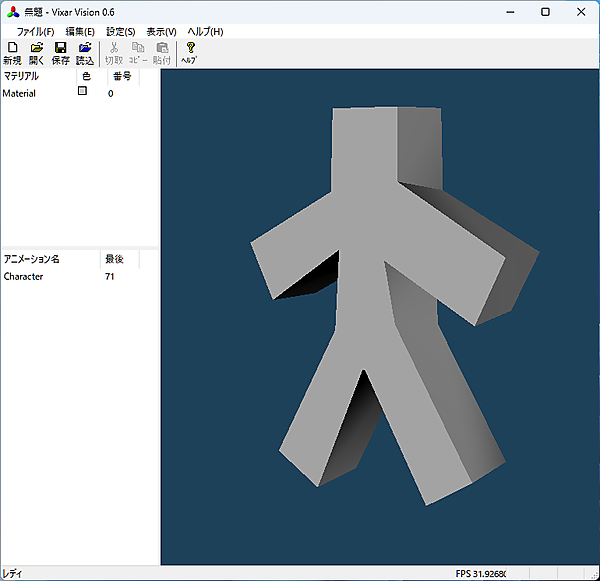Open the ヘルプ(H) menu

click(x=205, y=31)
